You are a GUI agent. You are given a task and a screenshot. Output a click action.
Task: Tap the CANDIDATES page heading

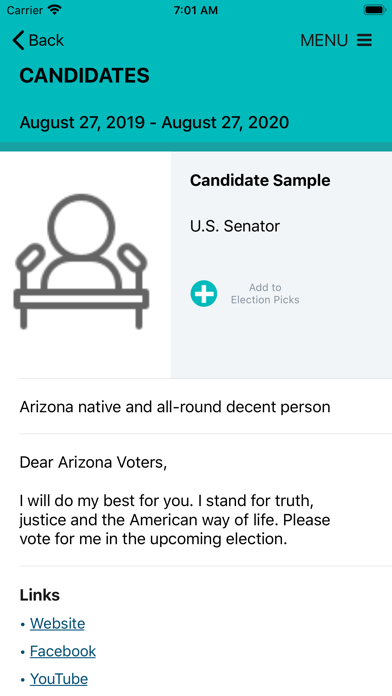[84, 76]
